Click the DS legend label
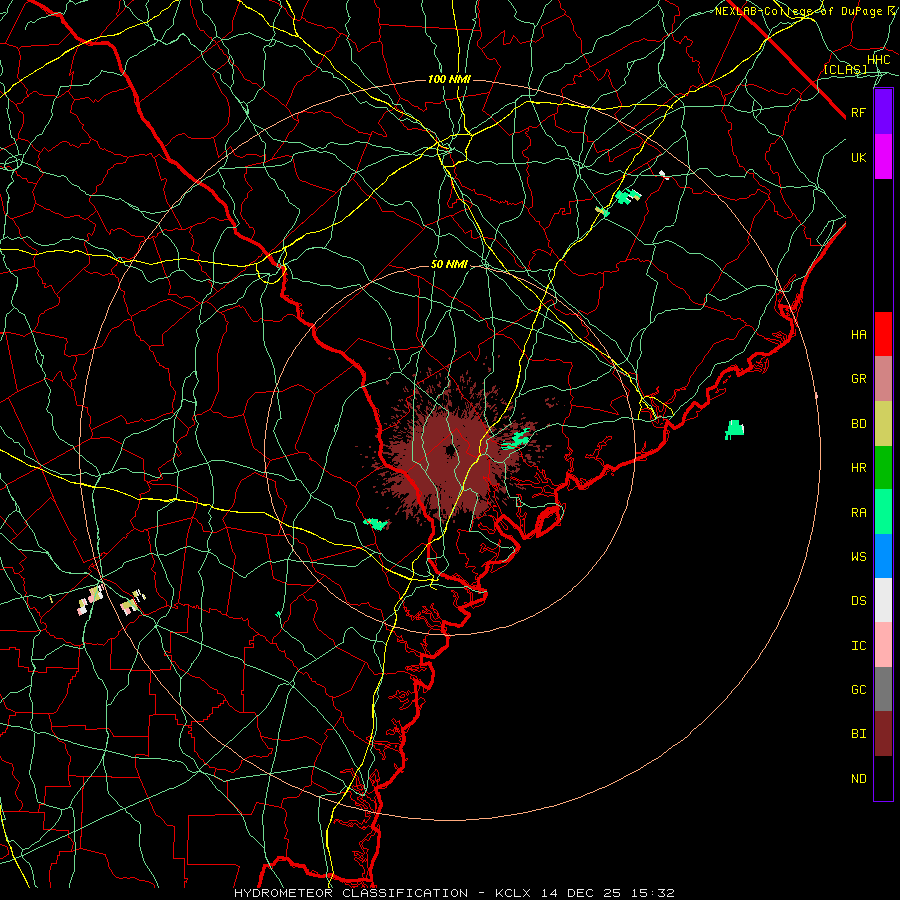 click(858, 600)
